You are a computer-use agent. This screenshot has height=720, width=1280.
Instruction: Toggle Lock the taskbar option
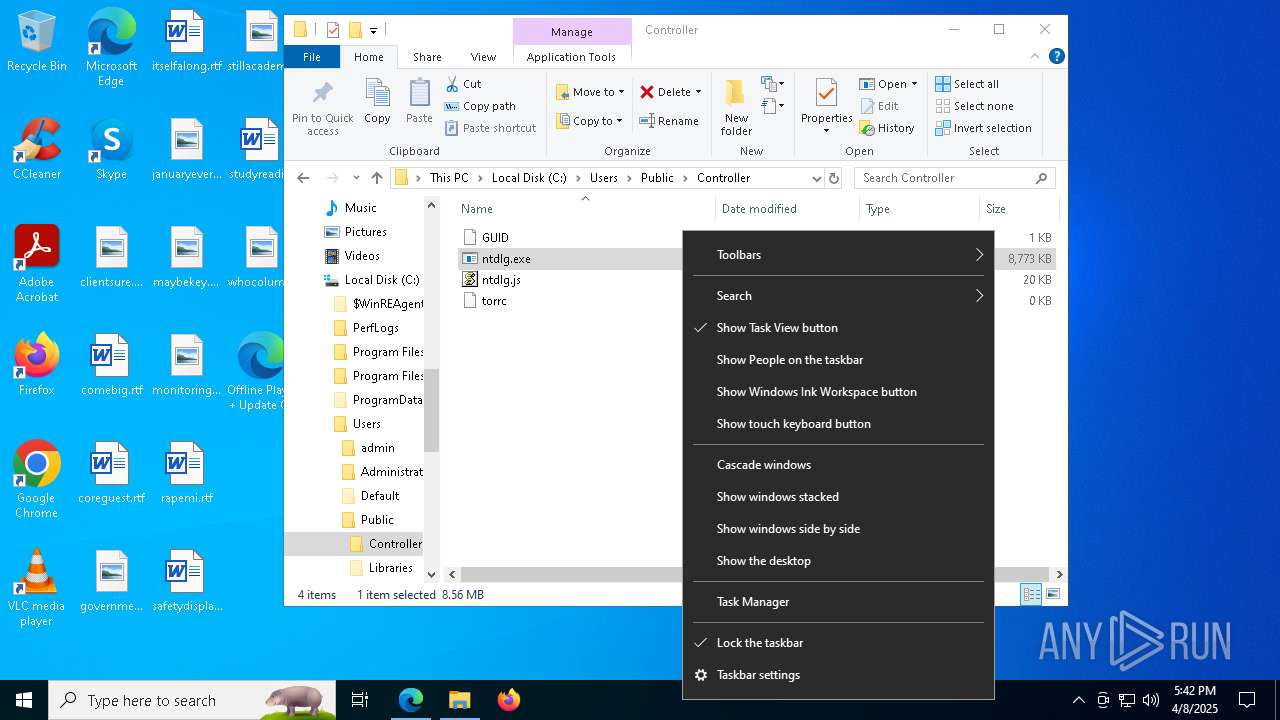pos(759,643)
